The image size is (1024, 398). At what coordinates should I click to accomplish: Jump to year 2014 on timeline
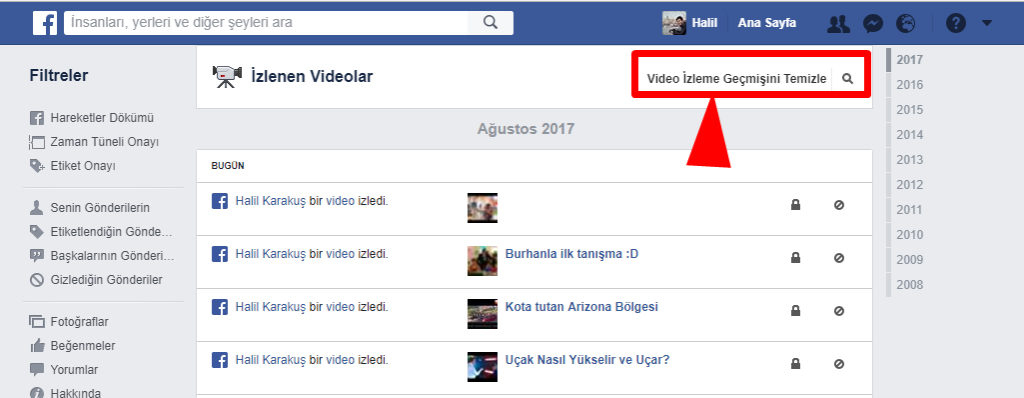click(x=909, y=135)
